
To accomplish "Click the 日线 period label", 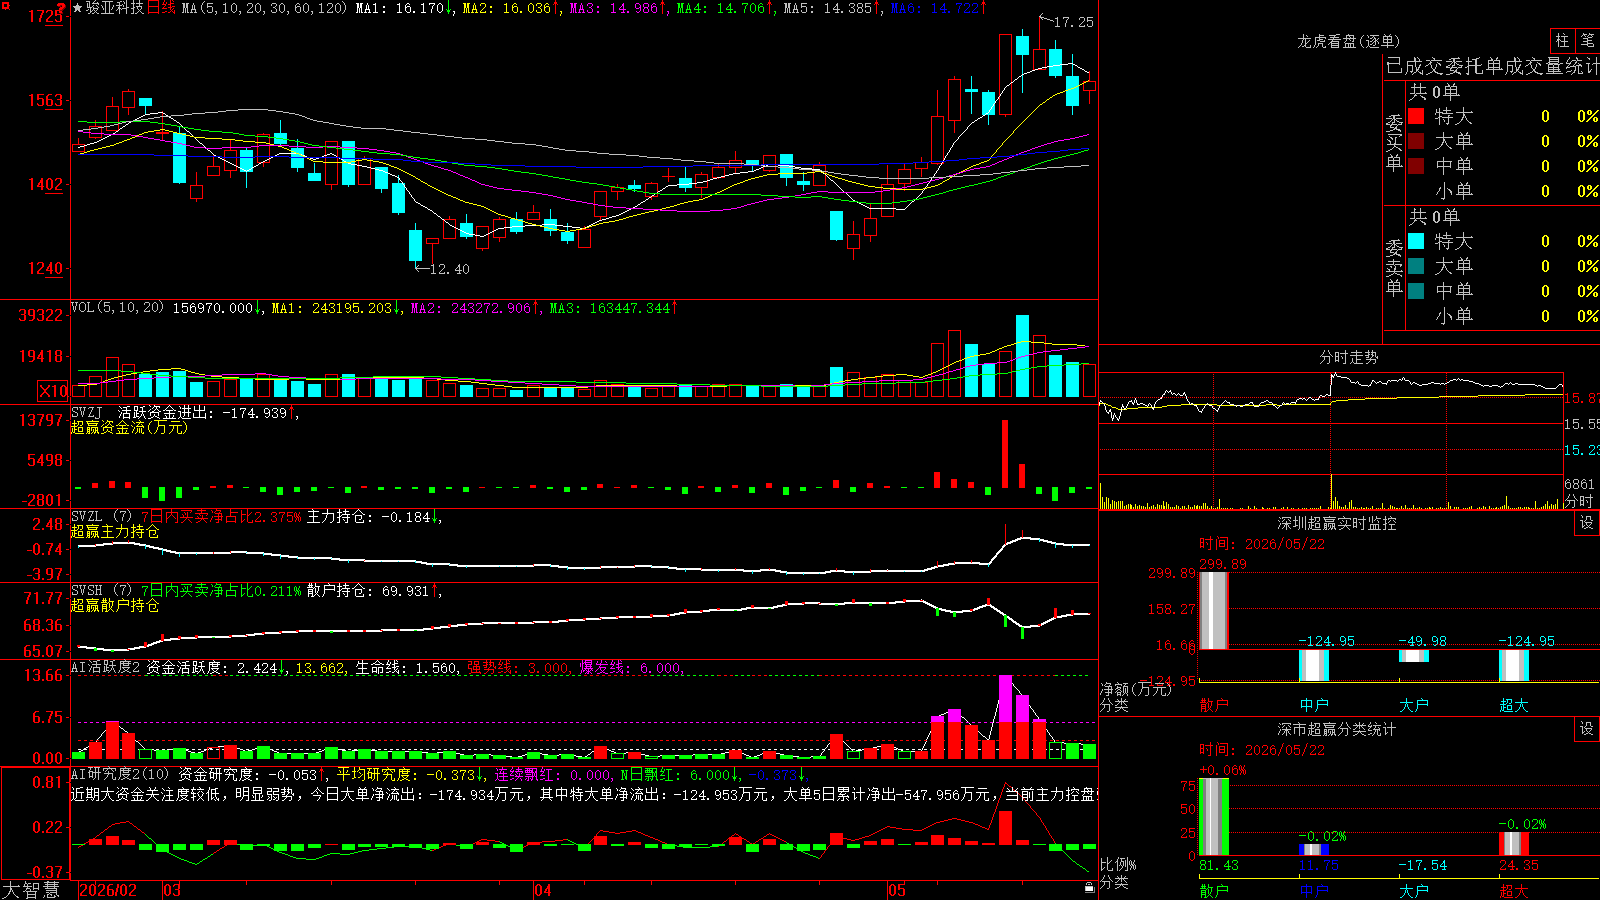I will (x=161, y=8).
